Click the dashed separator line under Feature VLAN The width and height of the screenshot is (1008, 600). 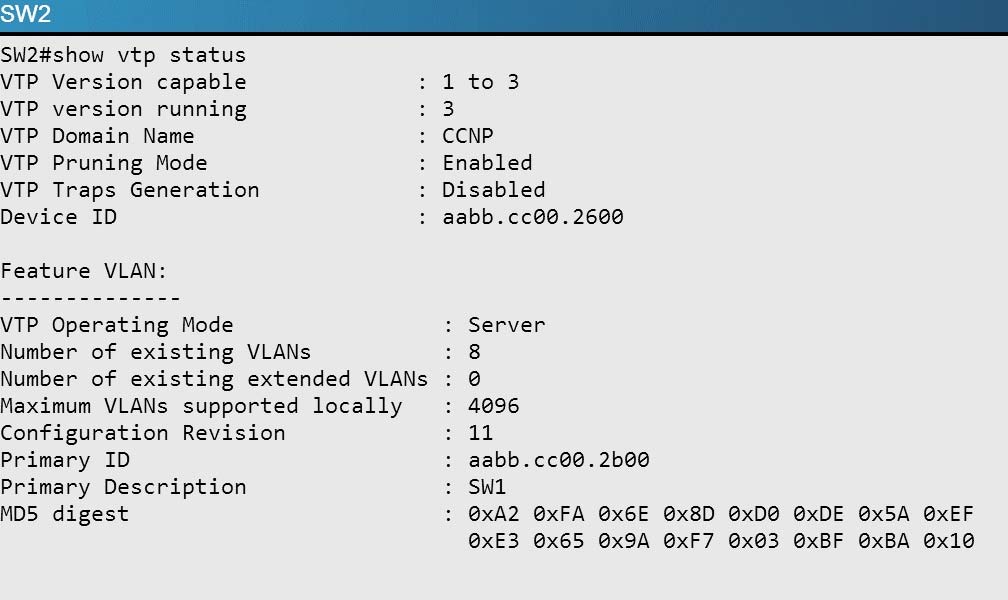(90, 298)
